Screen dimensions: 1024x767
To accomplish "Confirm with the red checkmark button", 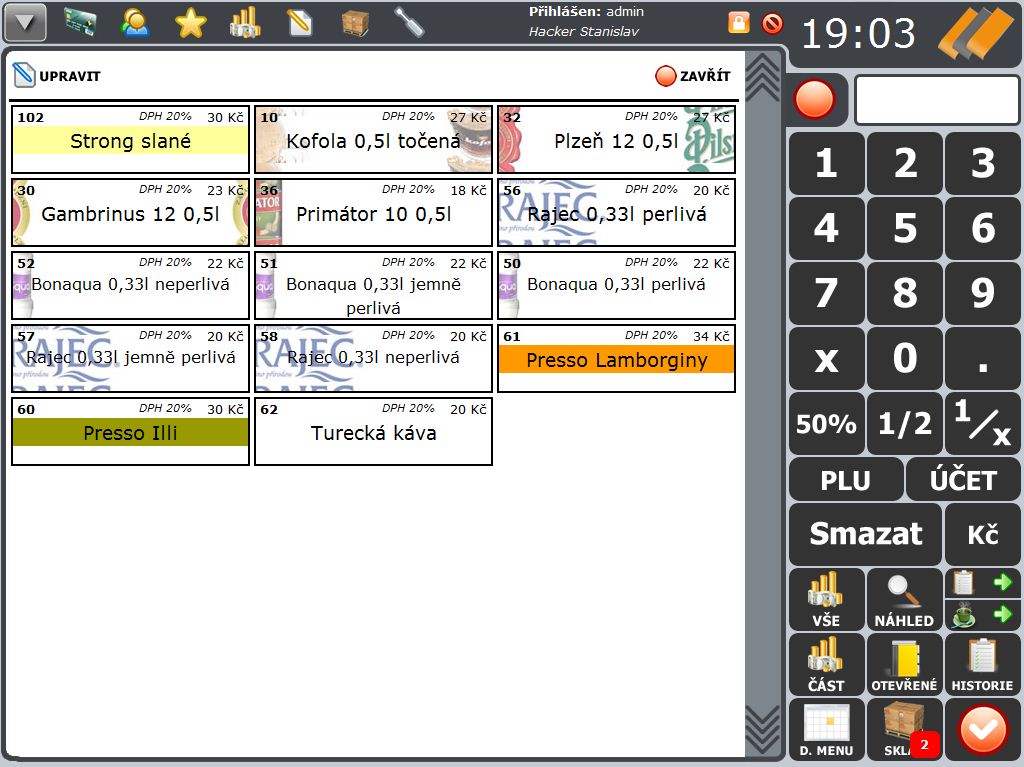I will pos(983,729).
